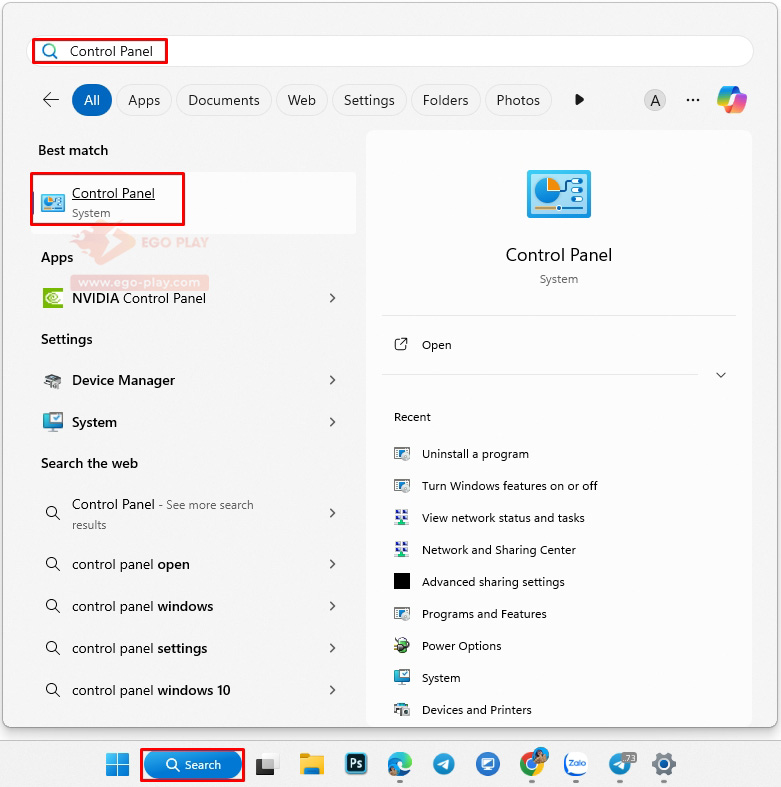Expand 'control panel windows' suggestion chevron
The height and width of the screenshot is (787, 781).
click(x=332, y=606)
